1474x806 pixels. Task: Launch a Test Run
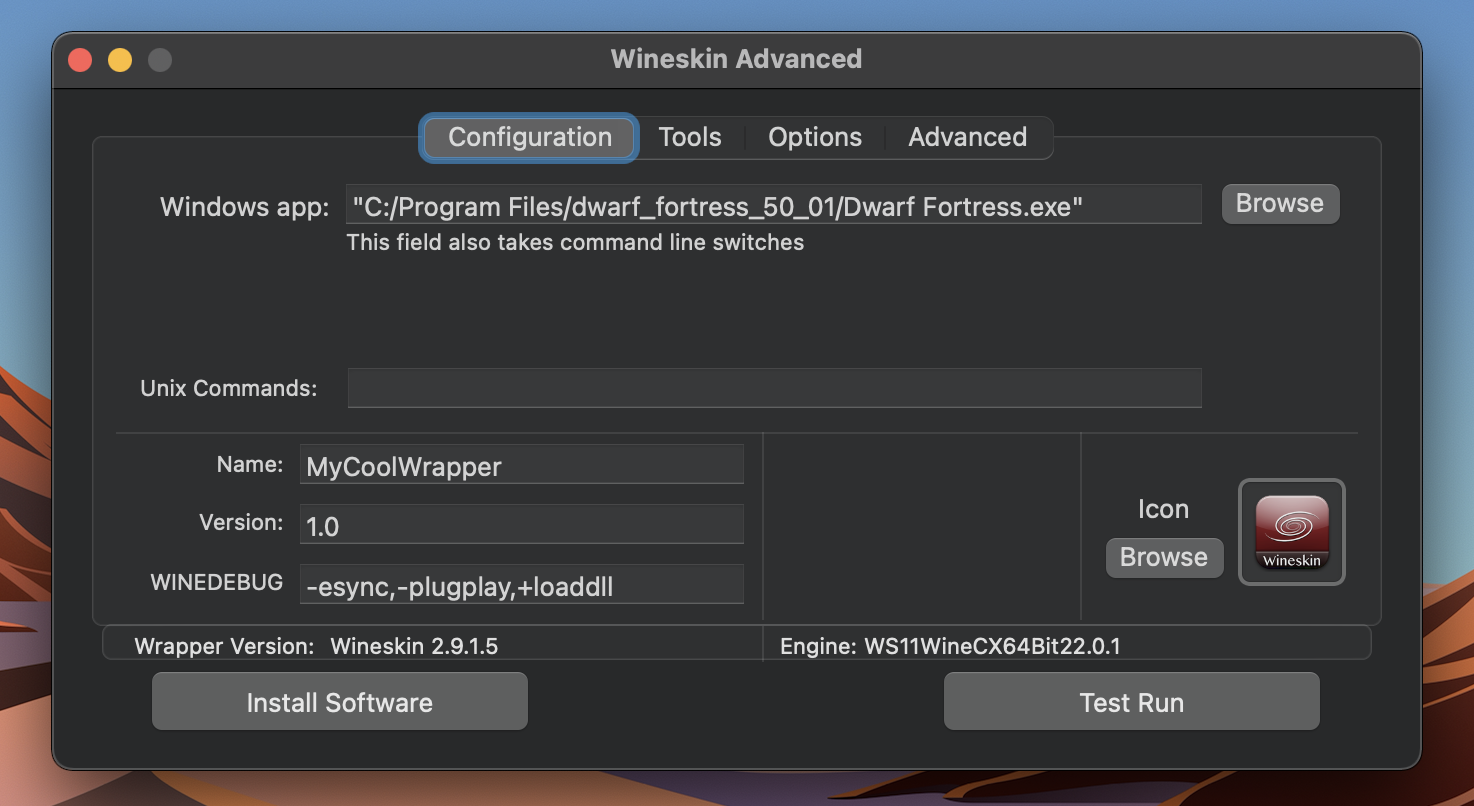click(x=1132, y=702)
